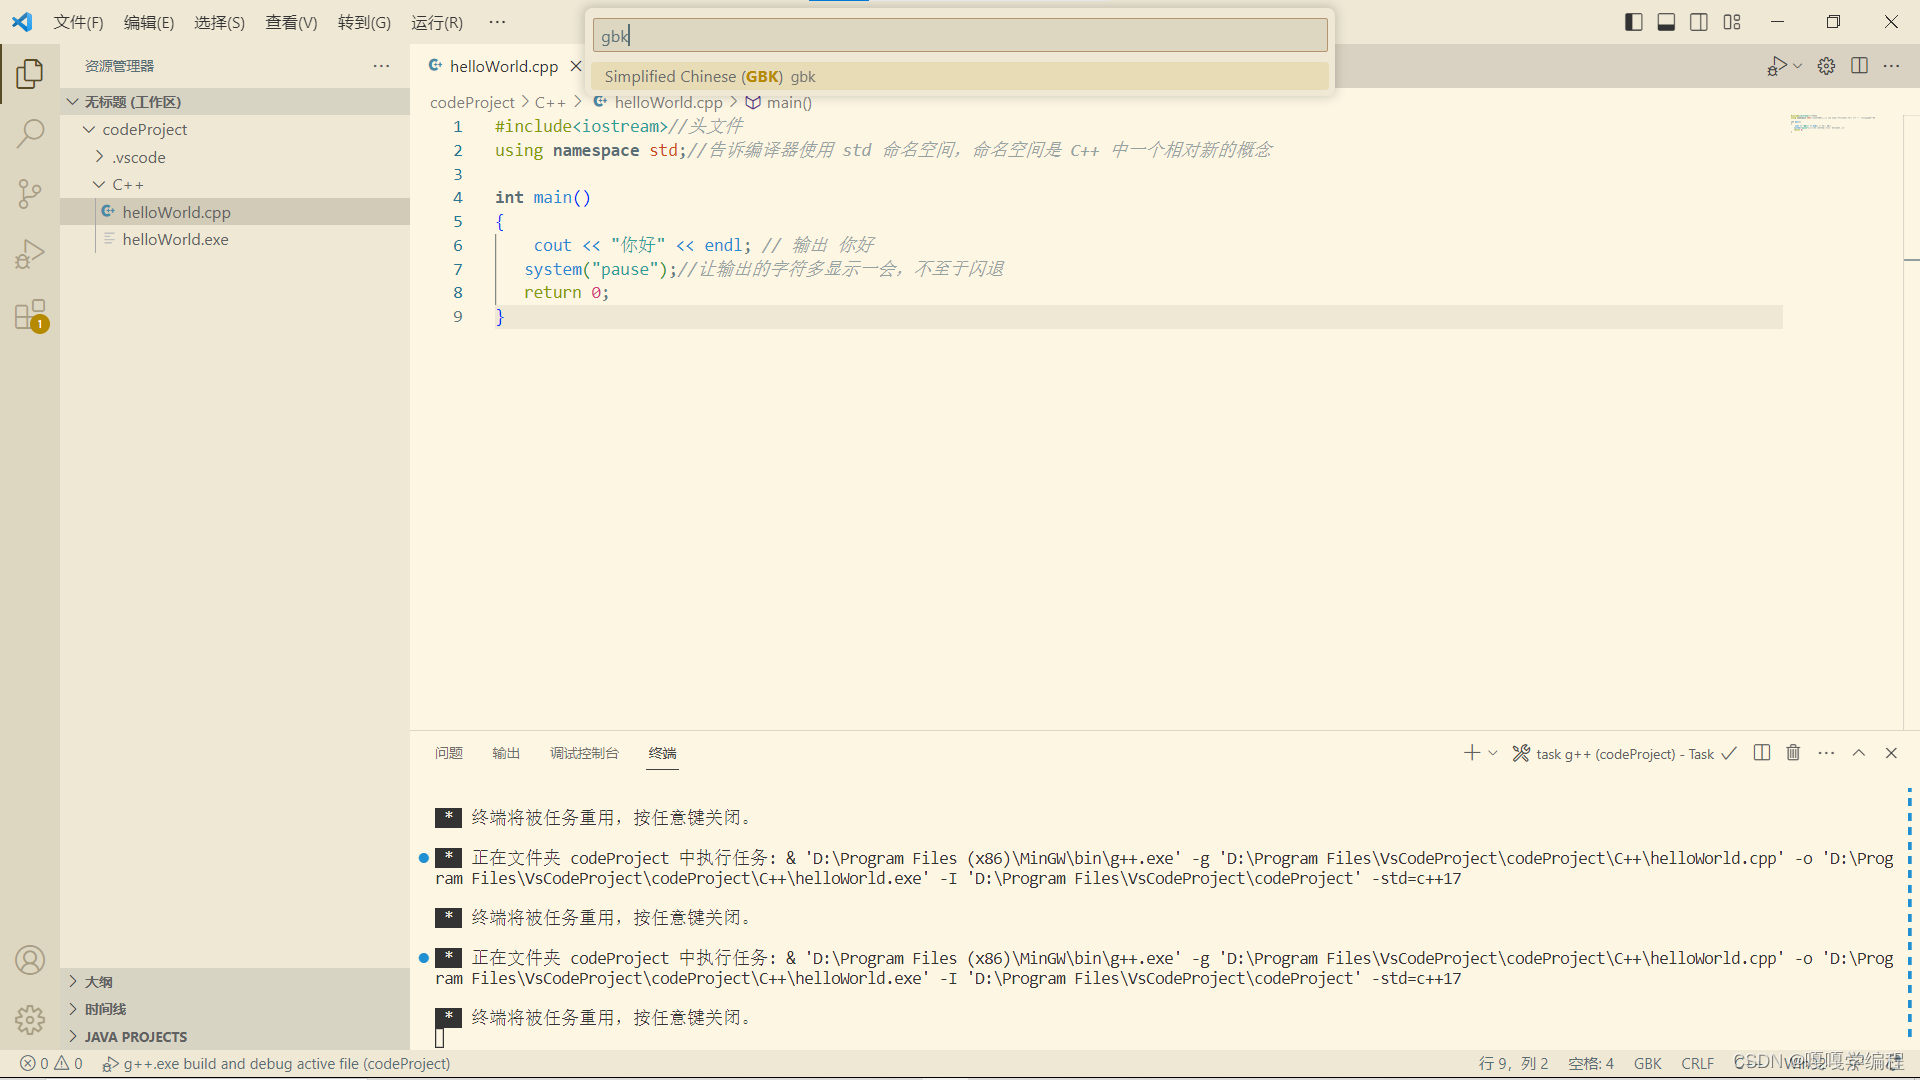Viewport: 1920px width, 1080px height.
Task: Open editor more actions ellipsis
Action: pyautogui.click(x=1891, y=66)
